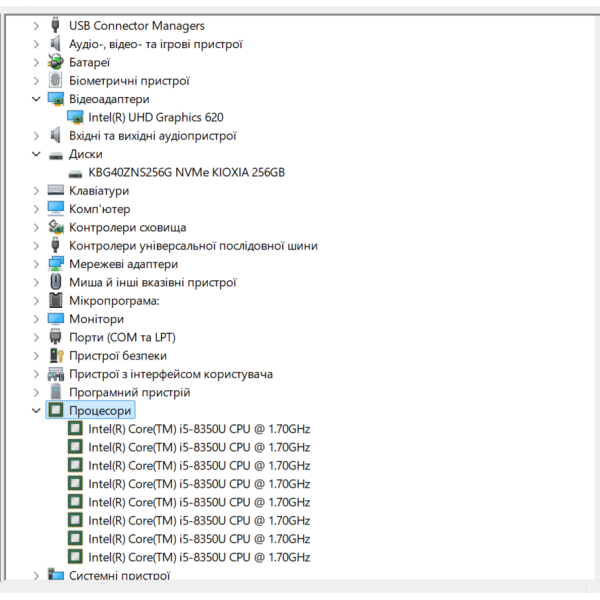The height and width of the screenshot is (600, 600).
Task: Expand the Батареї category
Action: pyautogui.click(x=36, y=62)
